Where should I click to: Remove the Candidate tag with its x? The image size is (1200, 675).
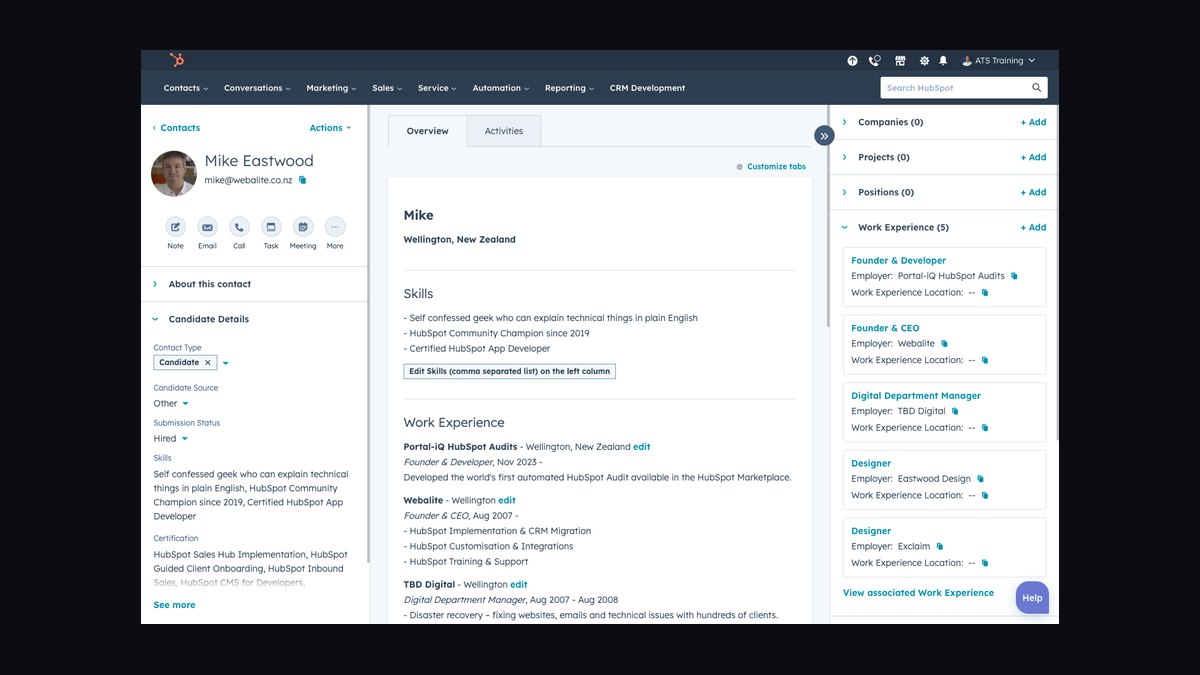pyautogui.click(x=208, y=363)
